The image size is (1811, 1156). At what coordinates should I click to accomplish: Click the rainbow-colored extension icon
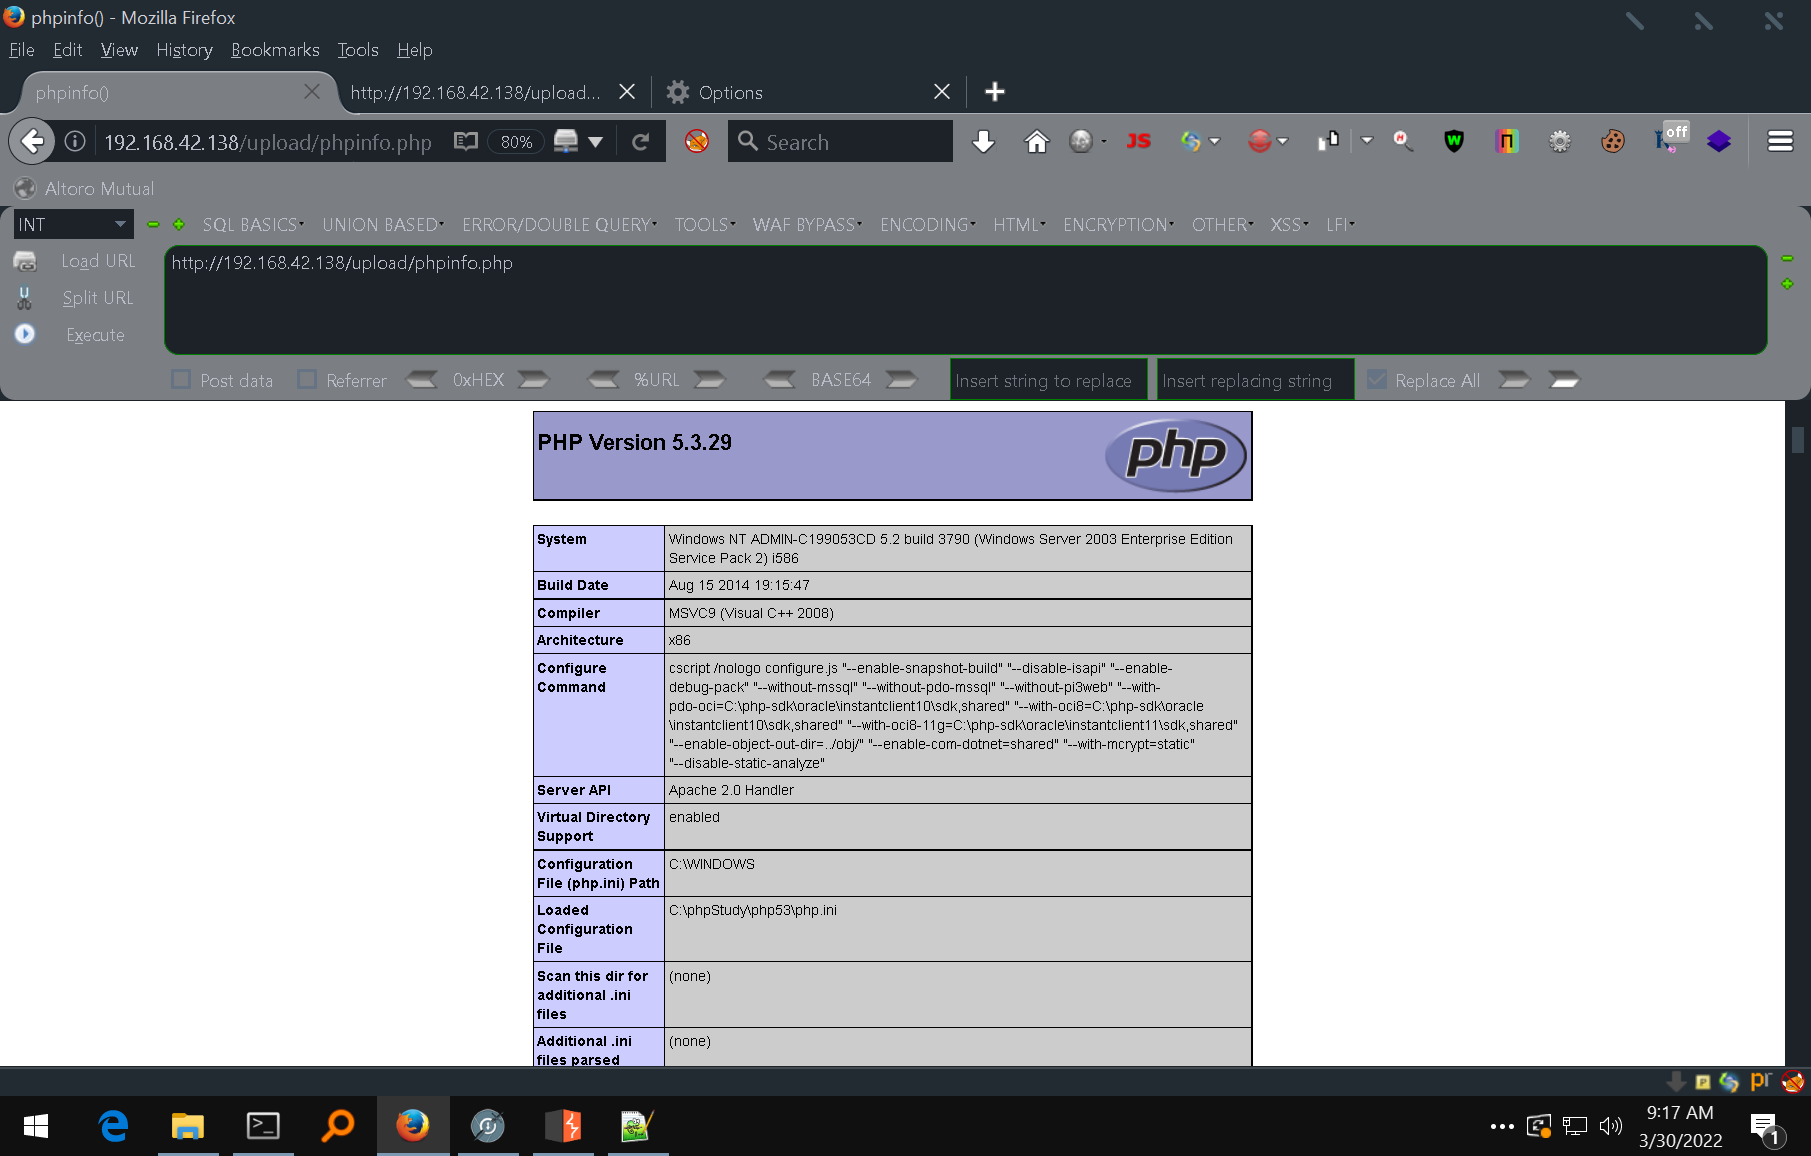pyautogui.click(x=1506, y=142)
